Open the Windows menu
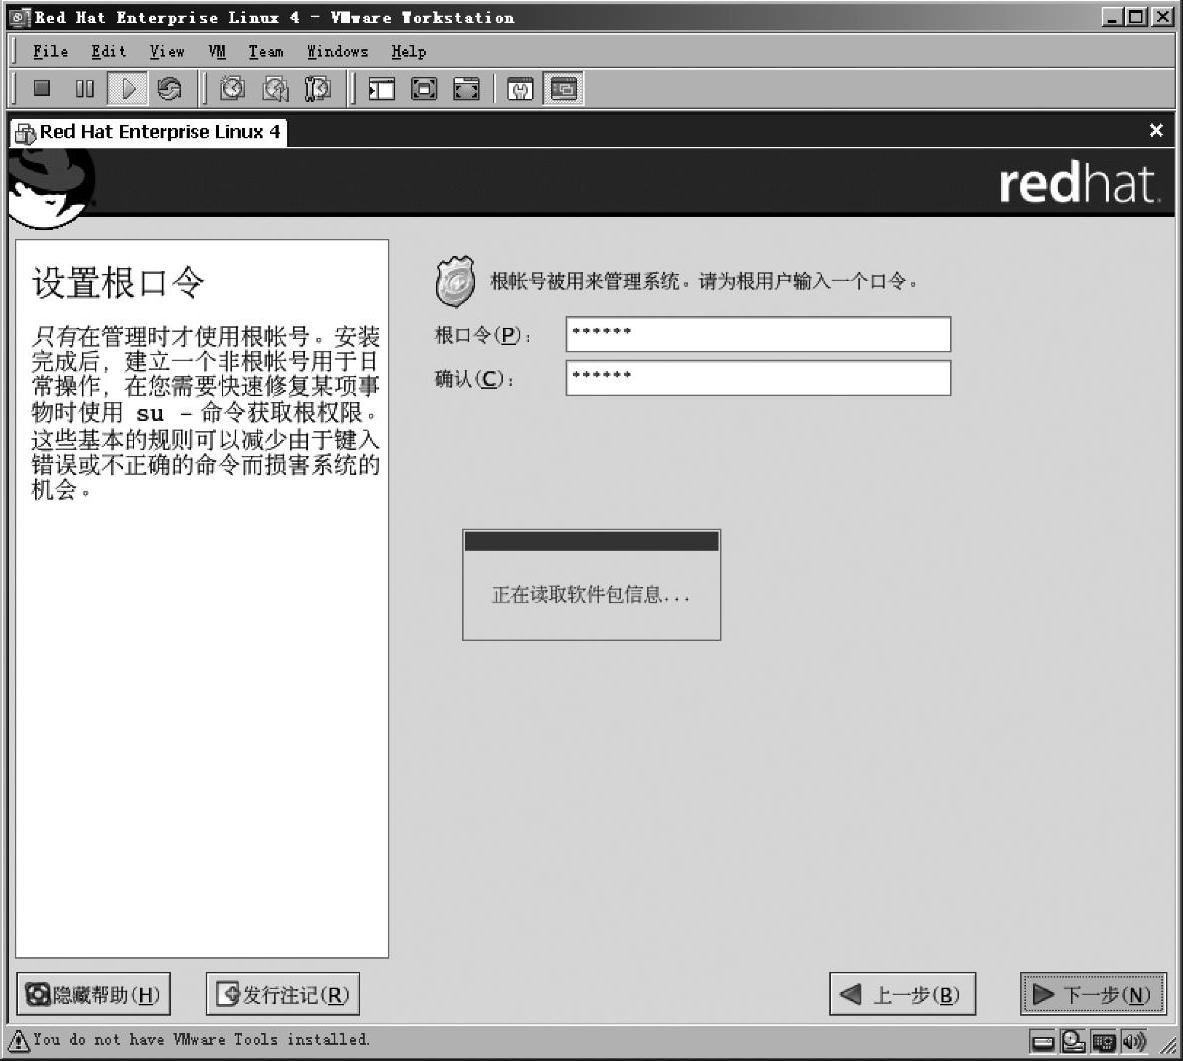The image size is (1183, 1061). coord(337,51)
